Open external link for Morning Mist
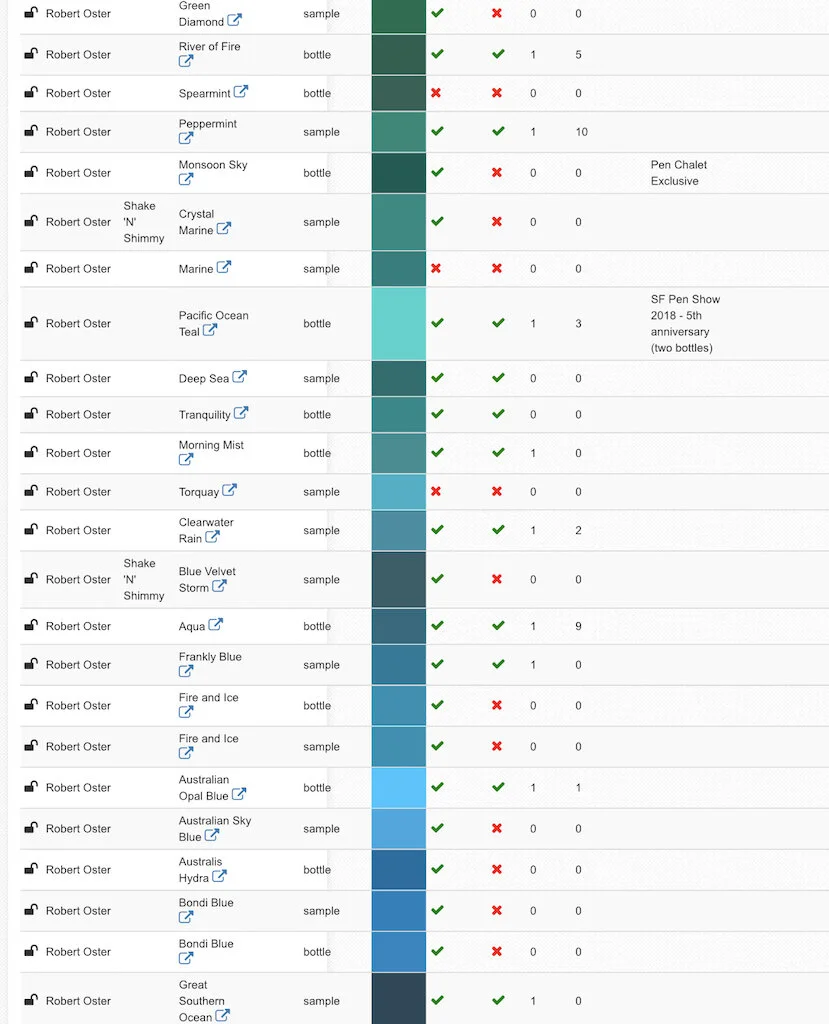 point(186,459)
